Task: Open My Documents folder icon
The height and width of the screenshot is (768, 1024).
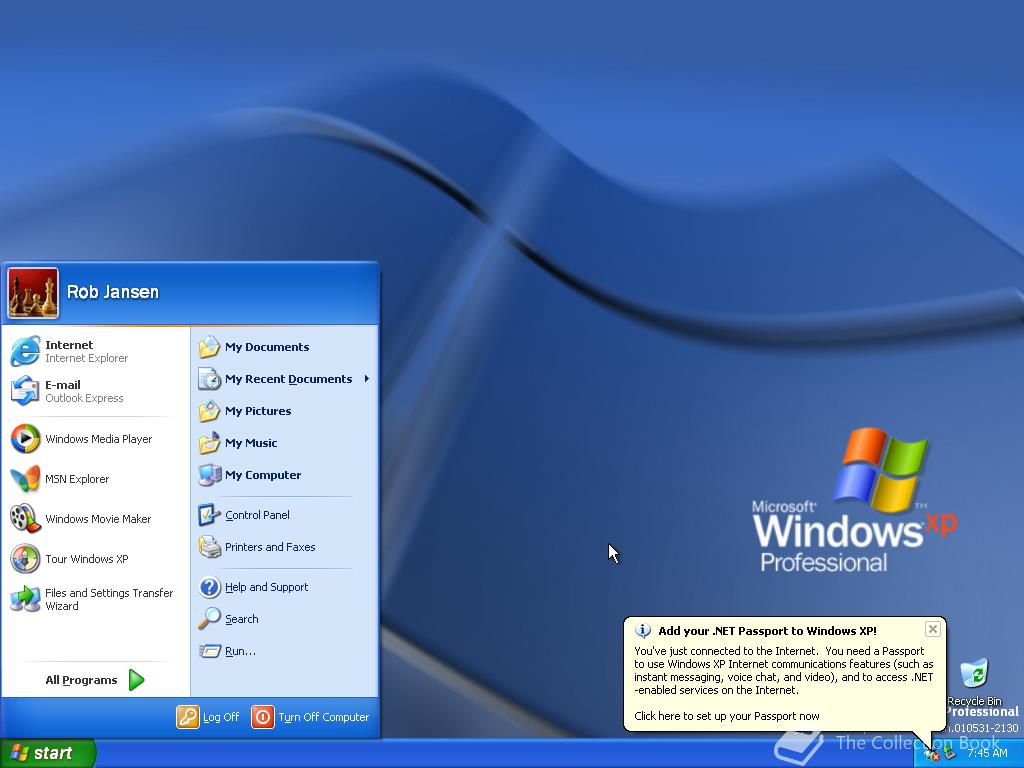Action: point(209,347)
